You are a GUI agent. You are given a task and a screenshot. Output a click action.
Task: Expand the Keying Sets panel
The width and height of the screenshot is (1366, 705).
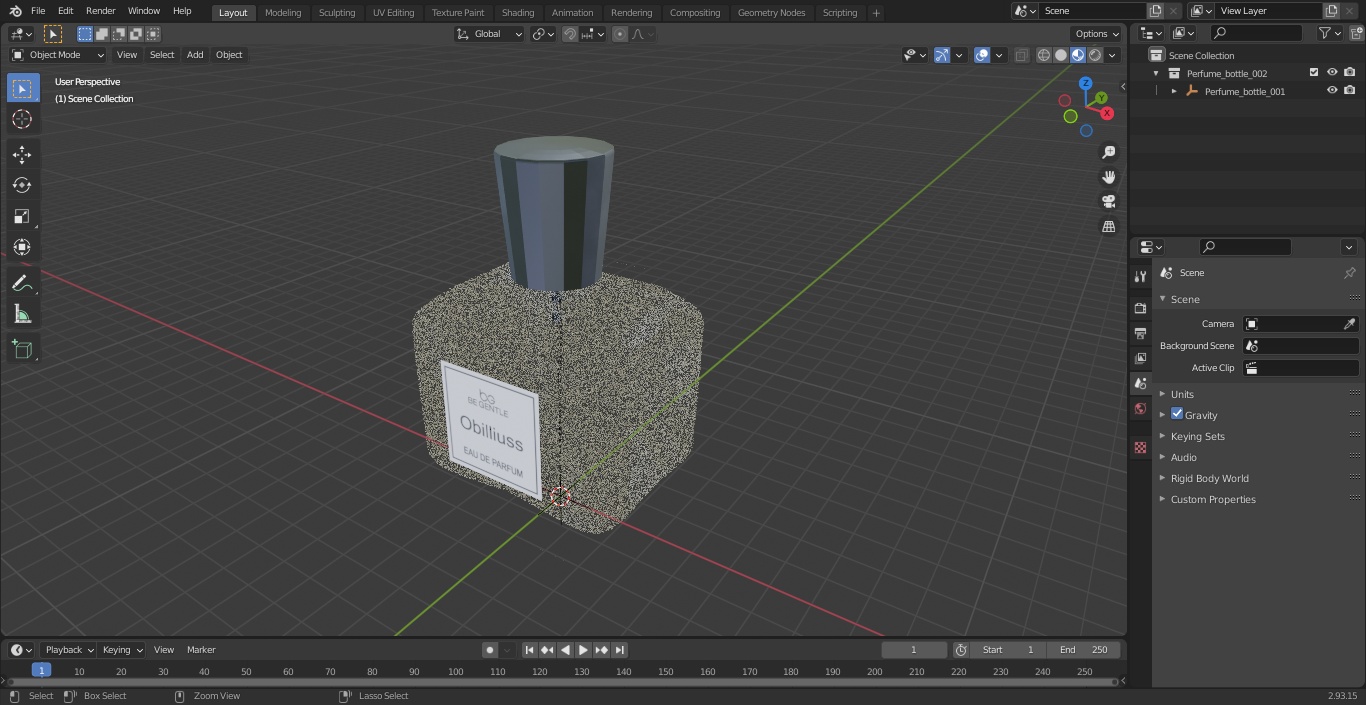(1197, 436)
